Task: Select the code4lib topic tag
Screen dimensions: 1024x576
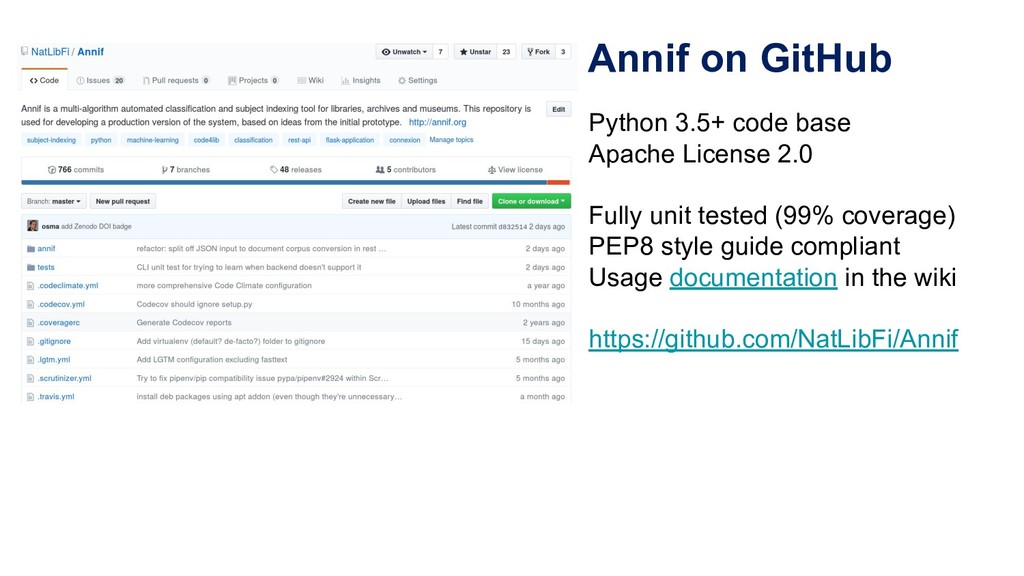Action: 206,140
